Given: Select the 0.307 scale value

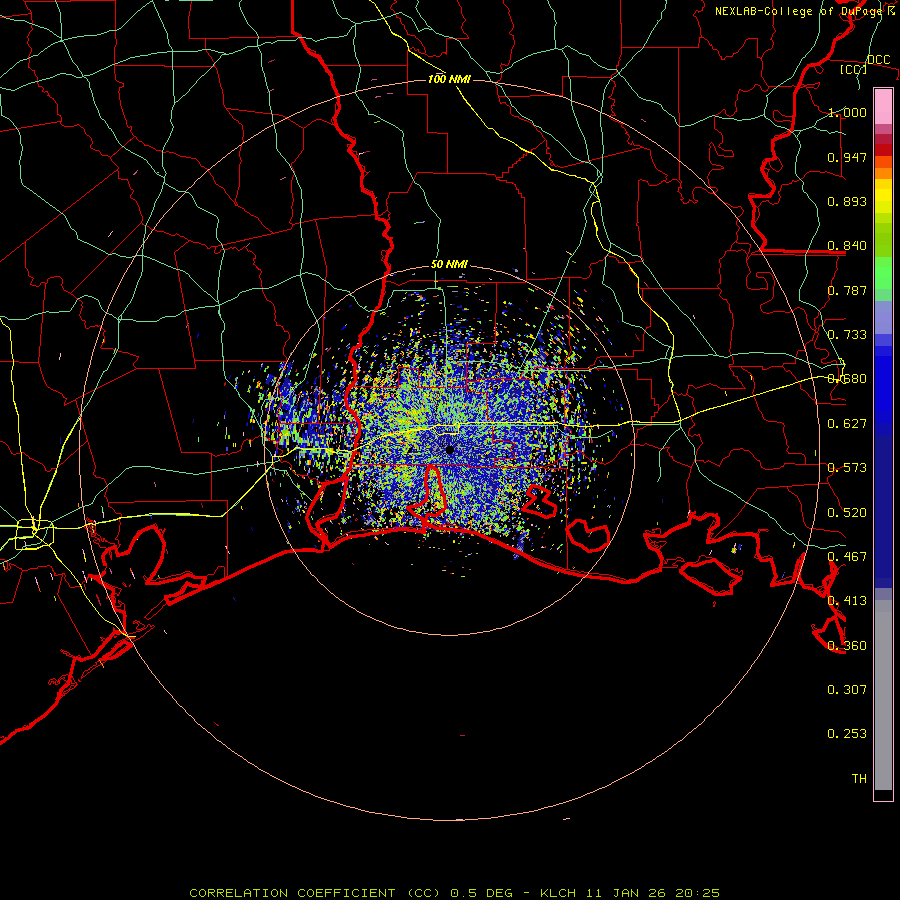Looking at the screenshot, I should point(847,690).
